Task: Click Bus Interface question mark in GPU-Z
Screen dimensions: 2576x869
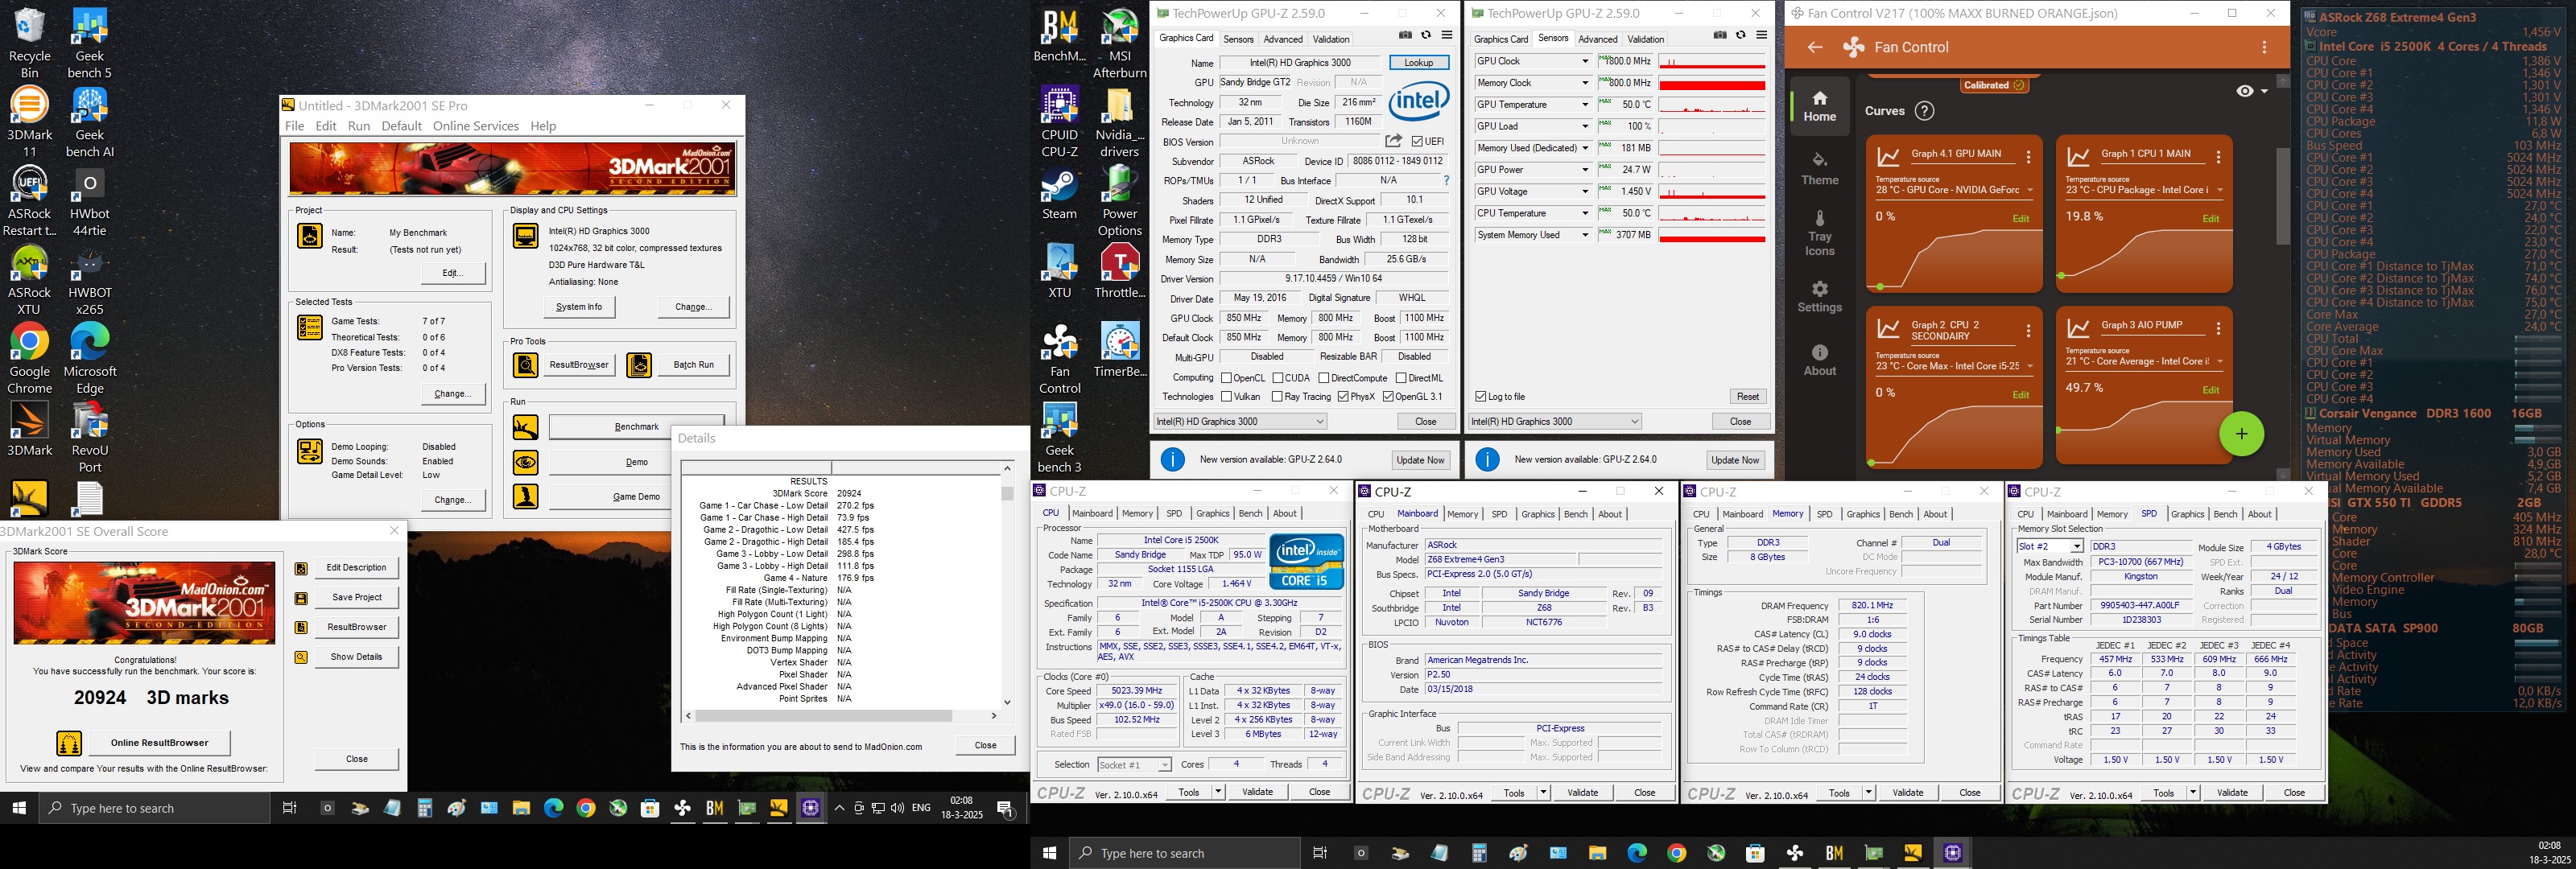Action: pos(1445,181)
